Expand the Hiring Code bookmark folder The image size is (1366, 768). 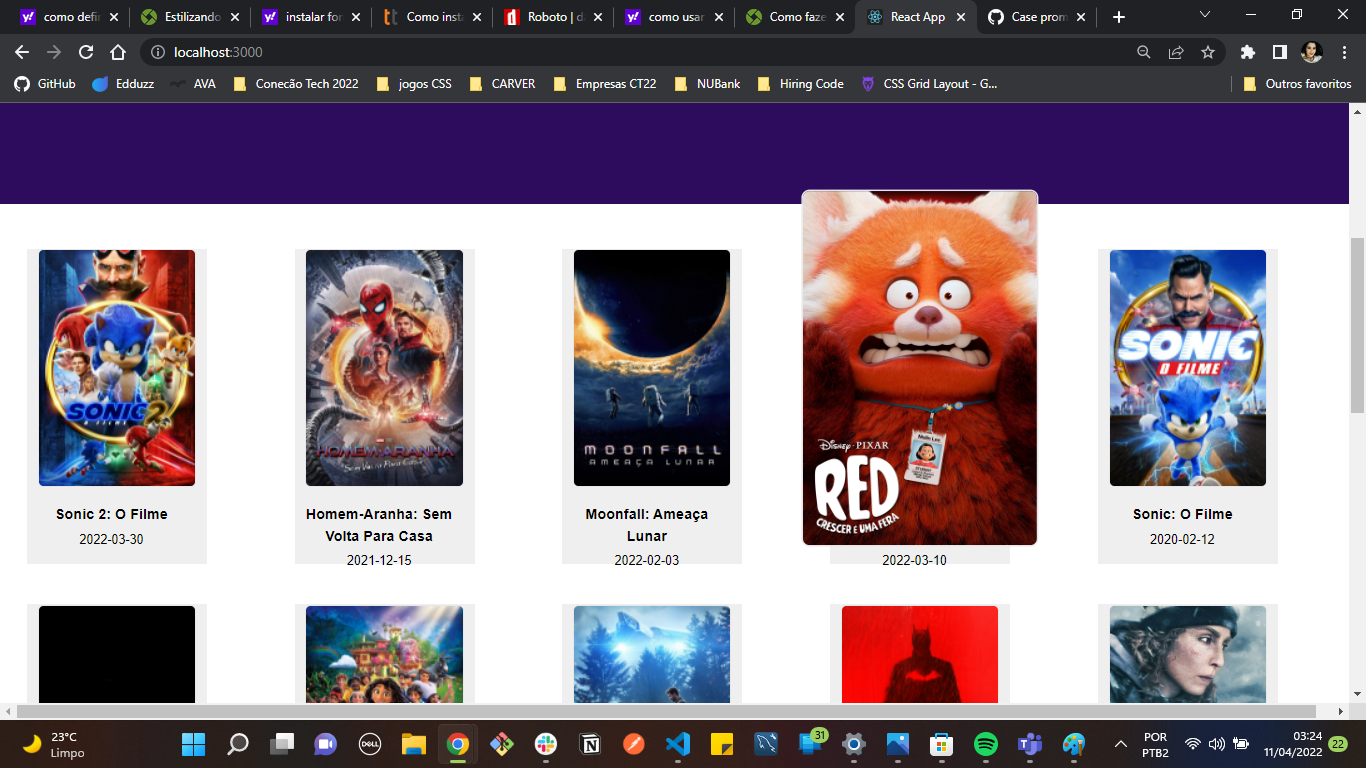[x=800, y=84]
